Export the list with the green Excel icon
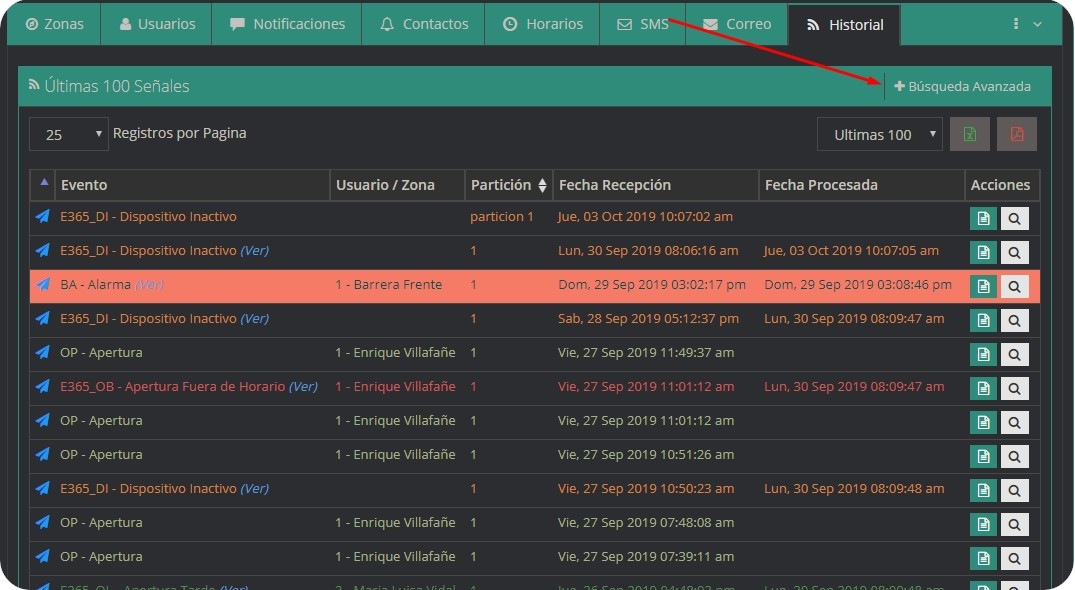The height and width of the screenshot is (590, 1075). pyautogui.click(x=969, y=134)
